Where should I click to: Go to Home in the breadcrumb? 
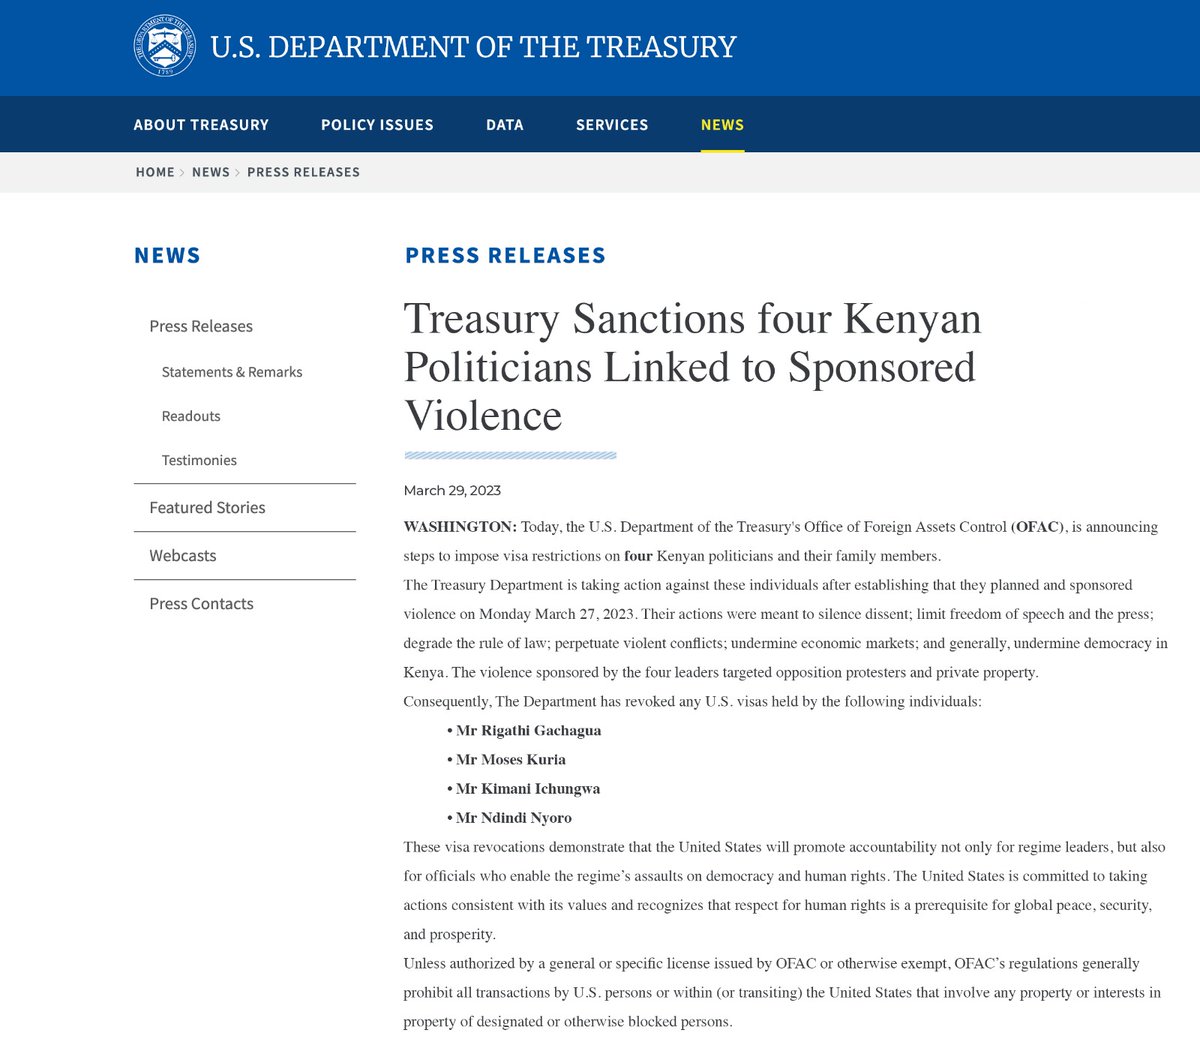click(x=155, y=172)
